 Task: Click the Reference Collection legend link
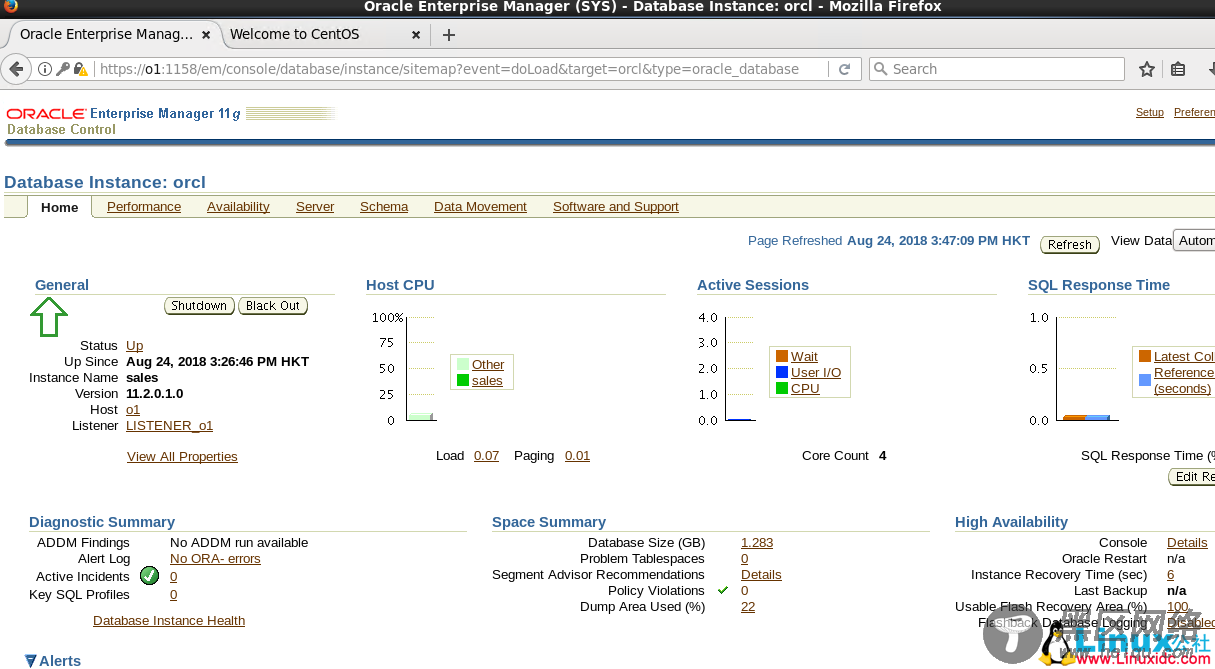[1184, 381]
